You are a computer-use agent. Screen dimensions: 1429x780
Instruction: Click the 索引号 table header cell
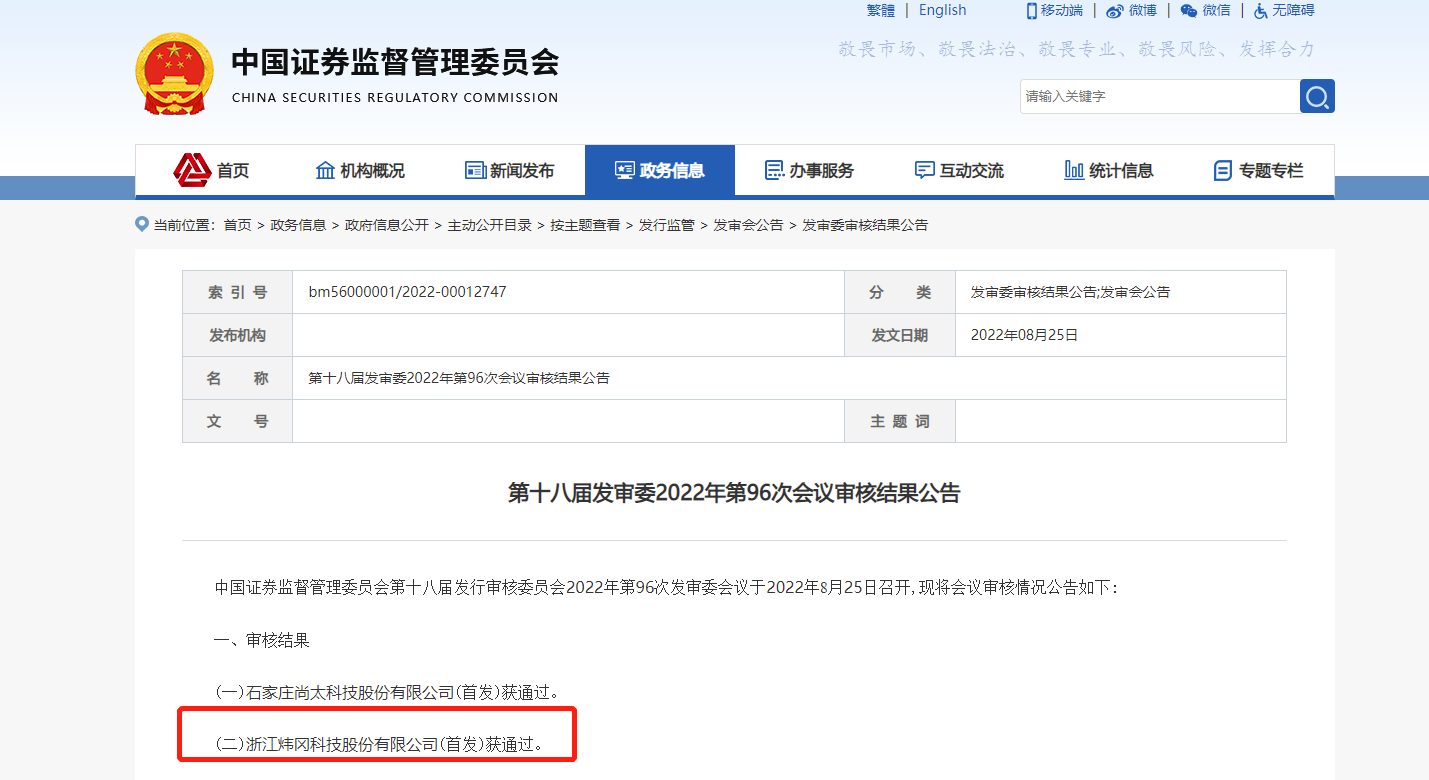[237, 292]
